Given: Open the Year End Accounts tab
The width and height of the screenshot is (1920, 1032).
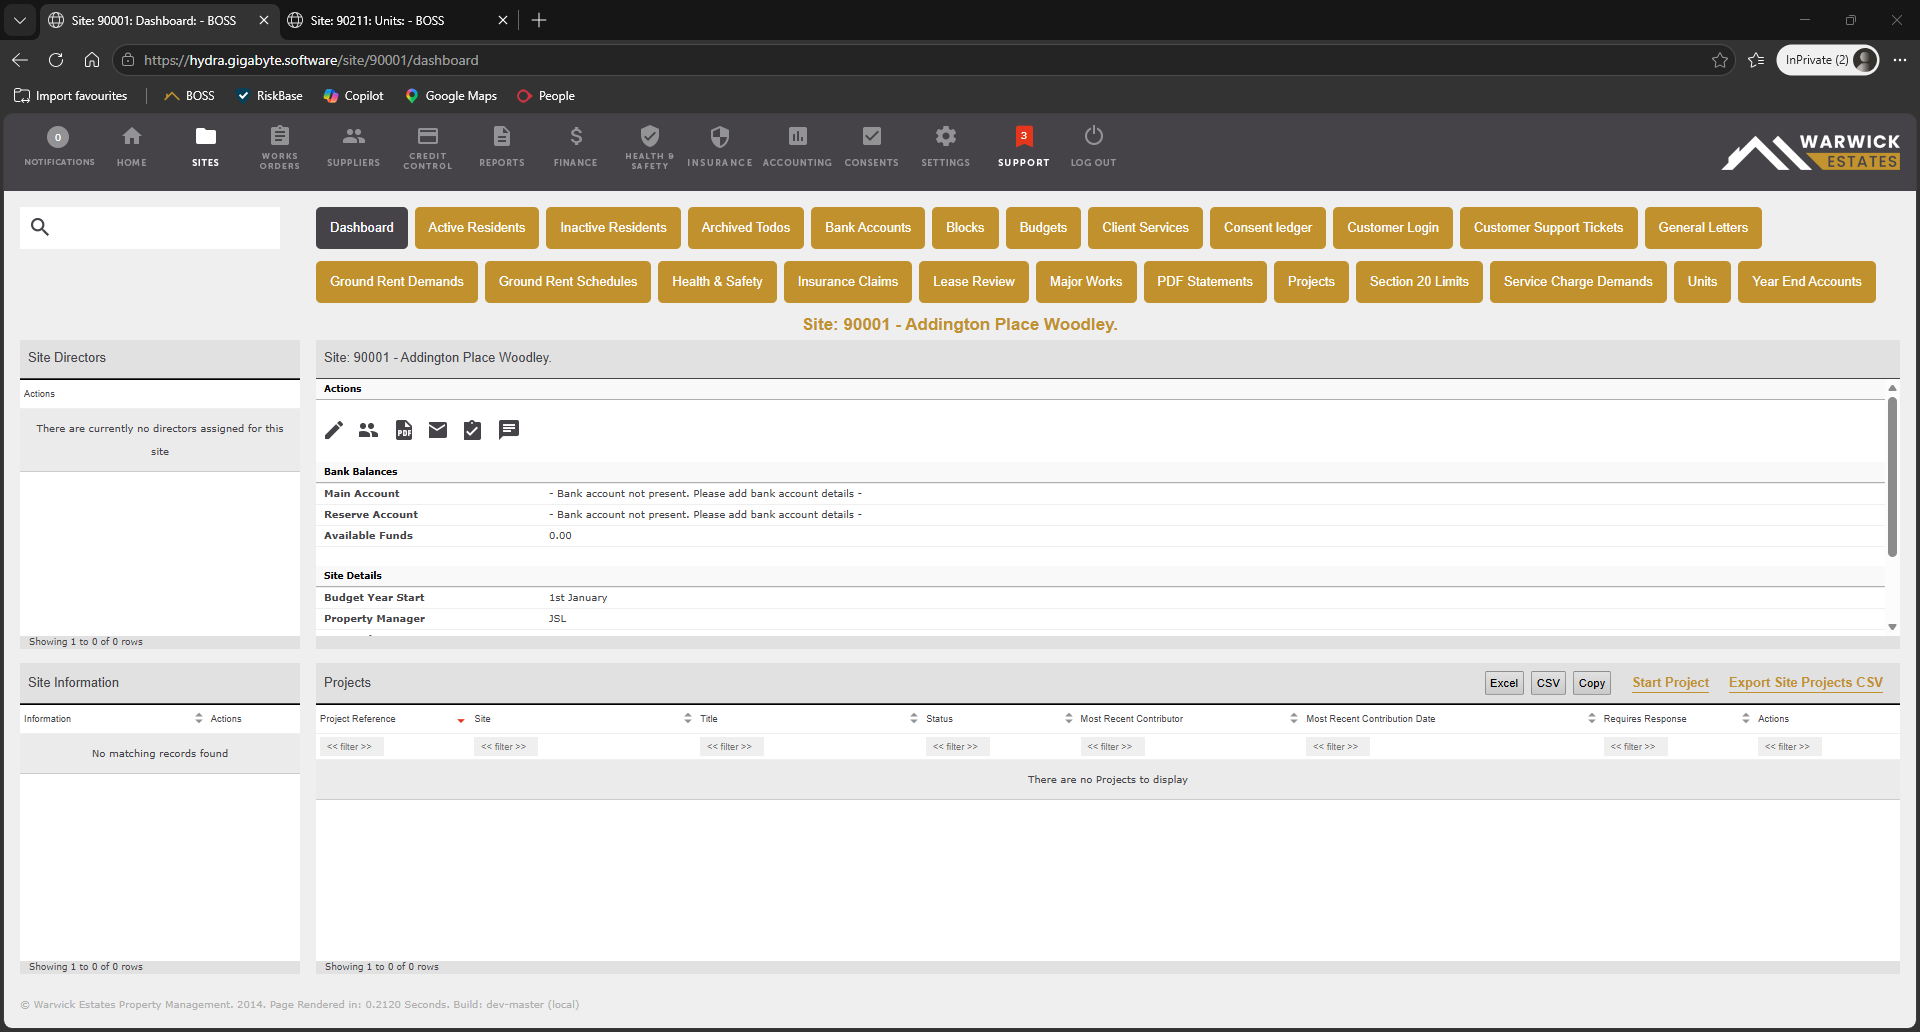Looking at the screenshot, I should click(x=1807, y=282).
